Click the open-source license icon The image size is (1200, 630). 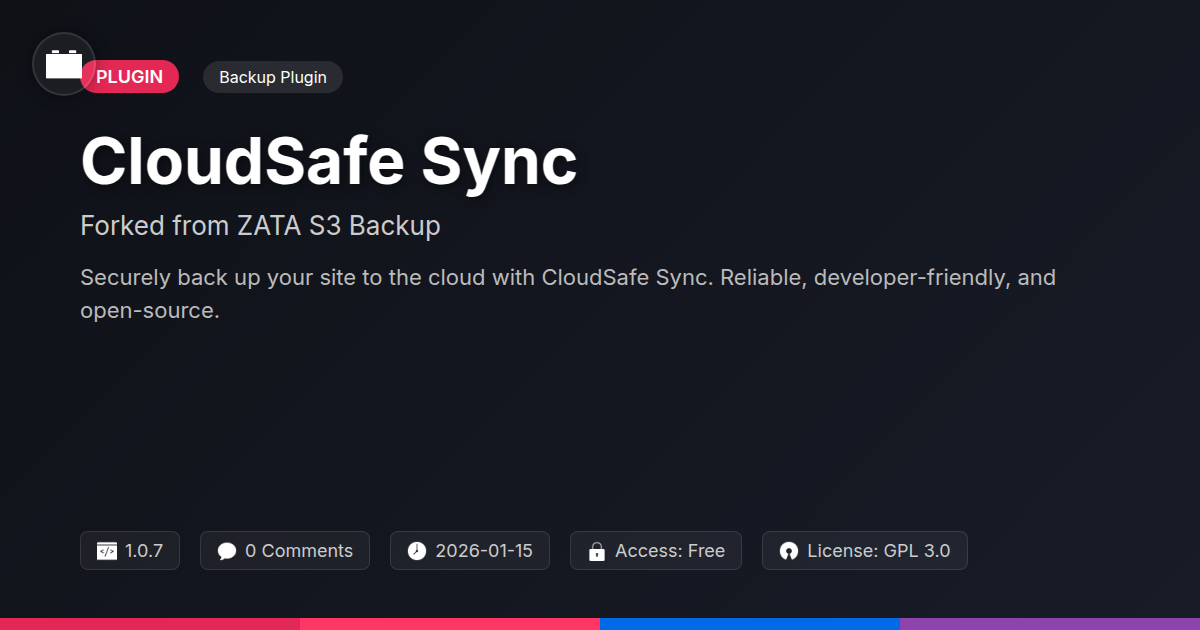[789, 551]
